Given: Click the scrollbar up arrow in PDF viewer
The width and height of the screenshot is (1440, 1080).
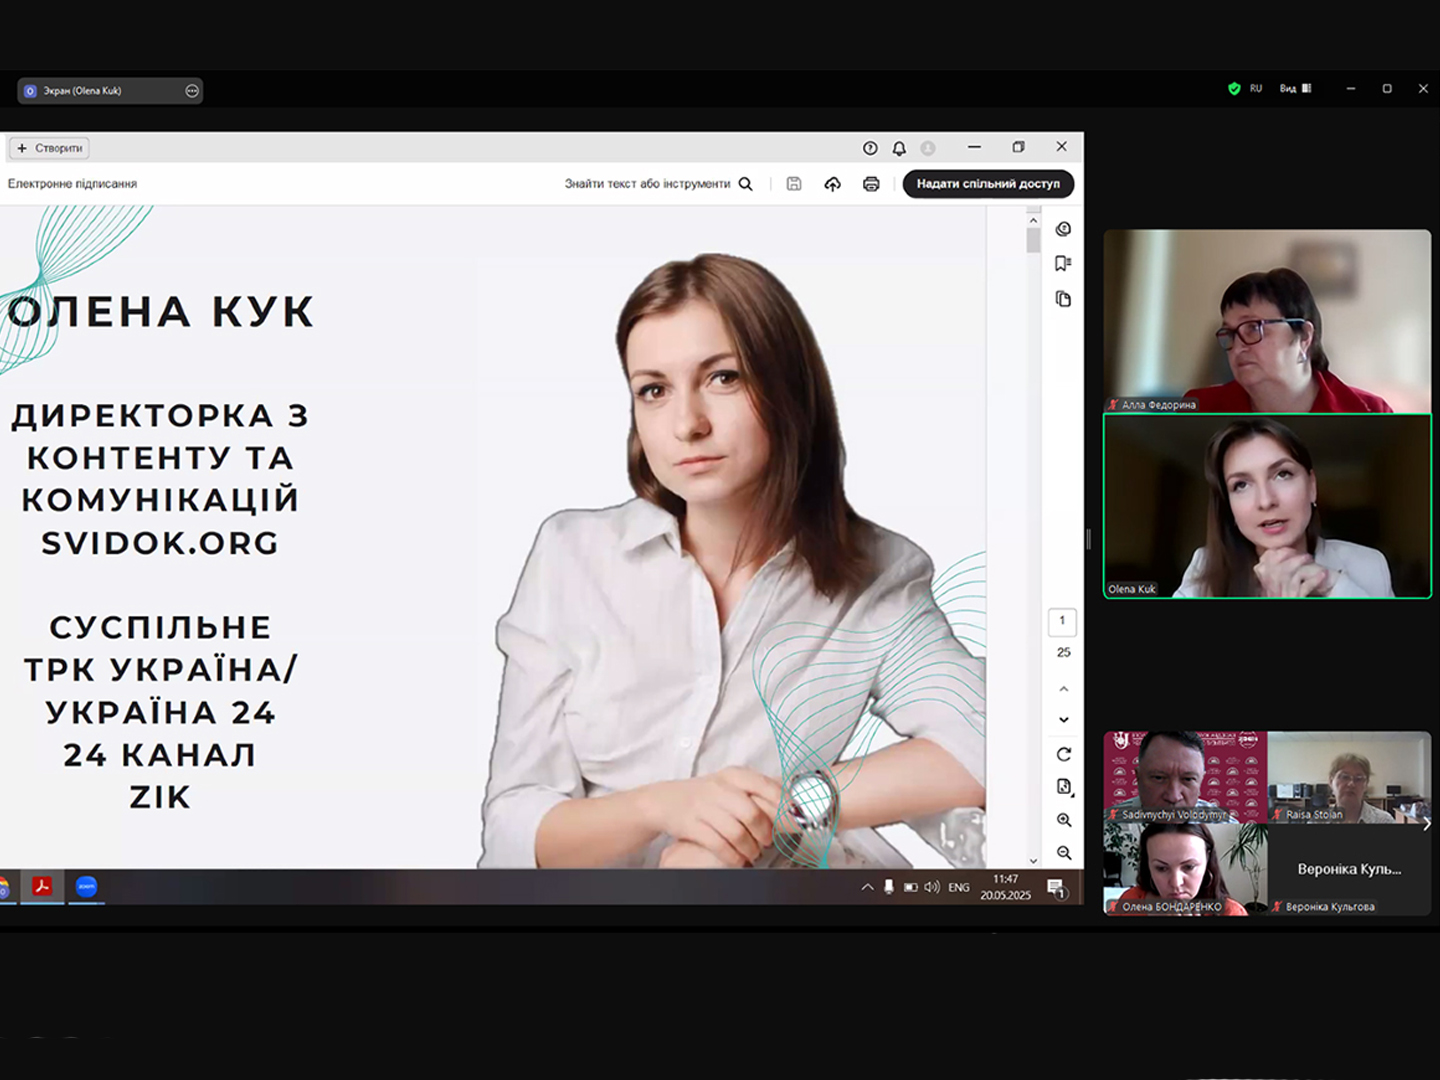Looking at the screenshot, I should pyautogui.click(x=1033, y=219).
